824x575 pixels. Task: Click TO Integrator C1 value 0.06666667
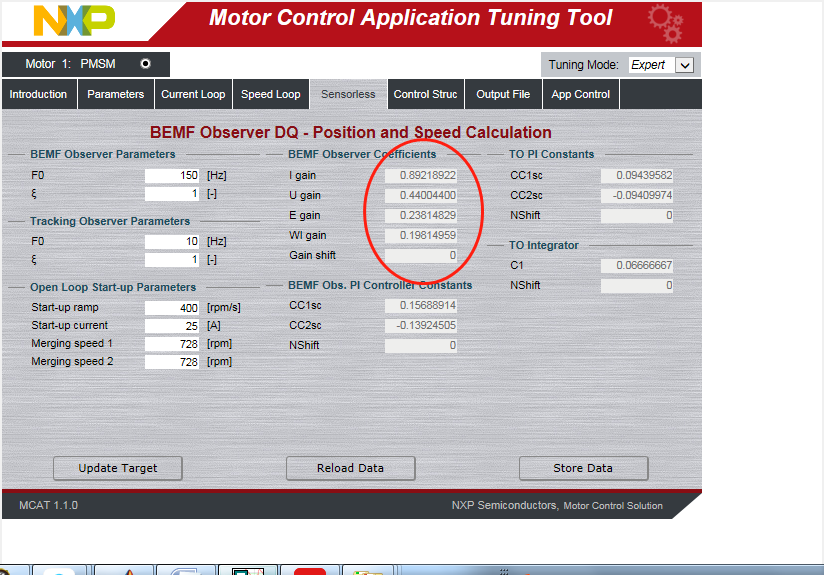(637, 265)
